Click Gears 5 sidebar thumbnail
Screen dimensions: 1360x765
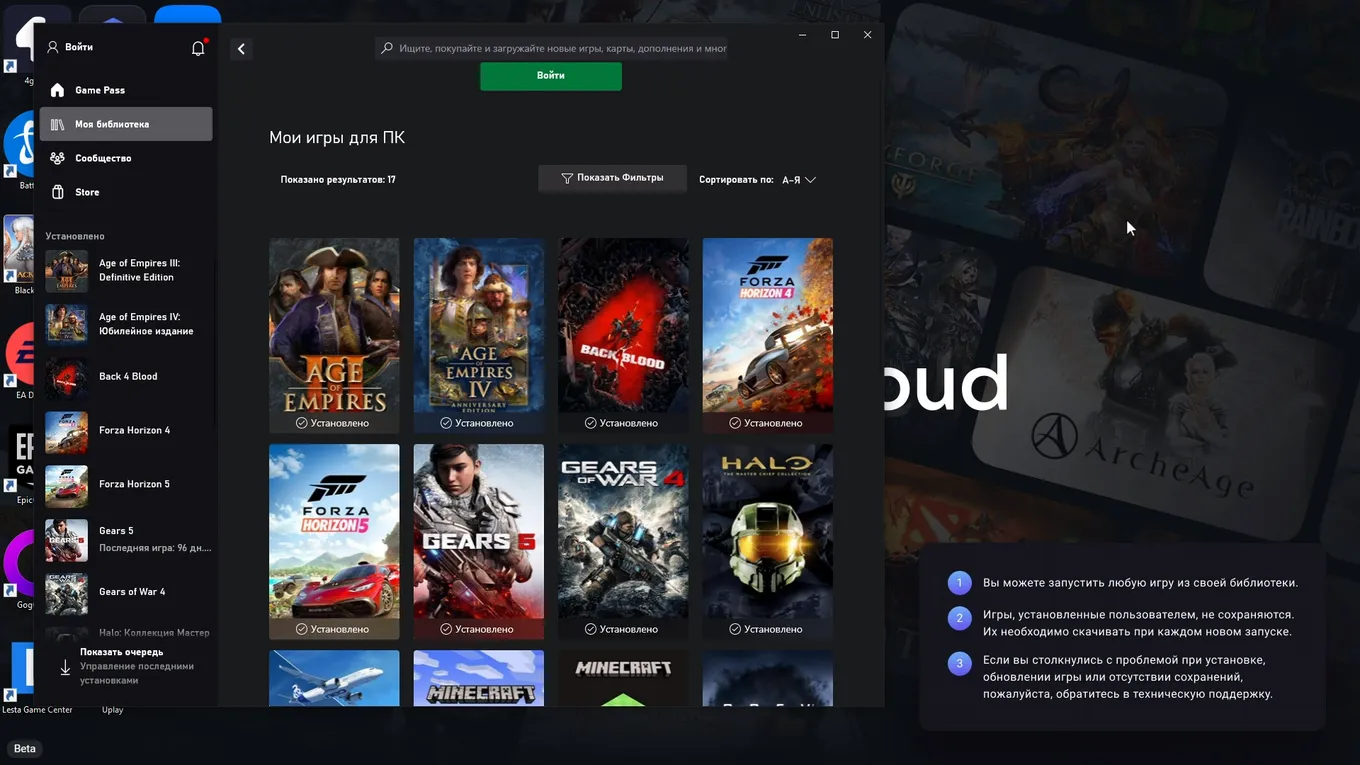pos(66,539)
